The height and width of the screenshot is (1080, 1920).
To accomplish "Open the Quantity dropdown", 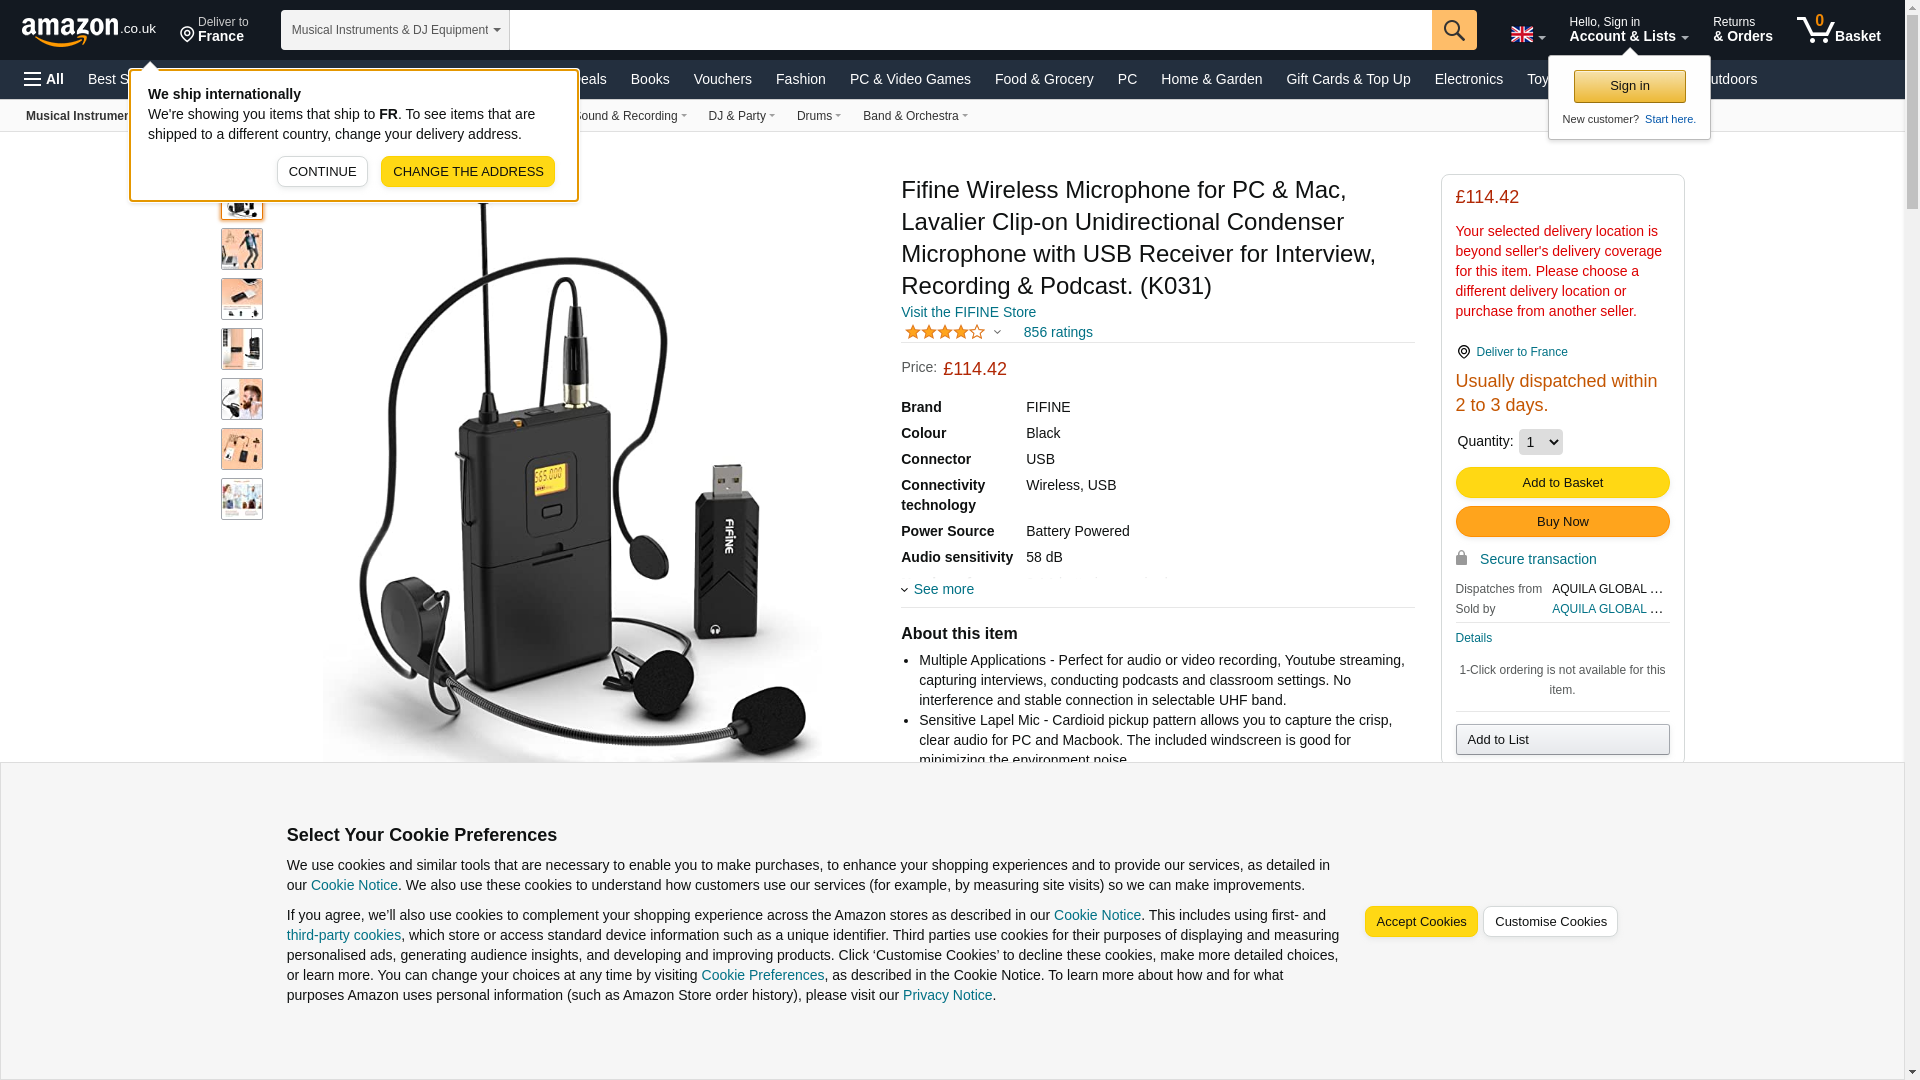I will tap(1540, 442).
